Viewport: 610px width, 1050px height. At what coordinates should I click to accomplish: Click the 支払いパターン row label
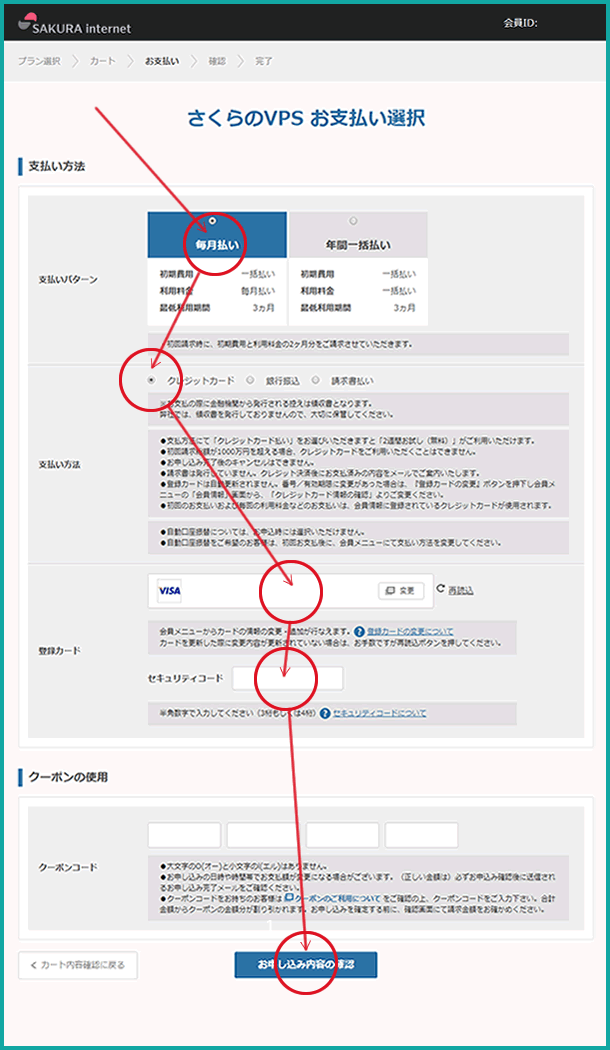pos(68,280)
